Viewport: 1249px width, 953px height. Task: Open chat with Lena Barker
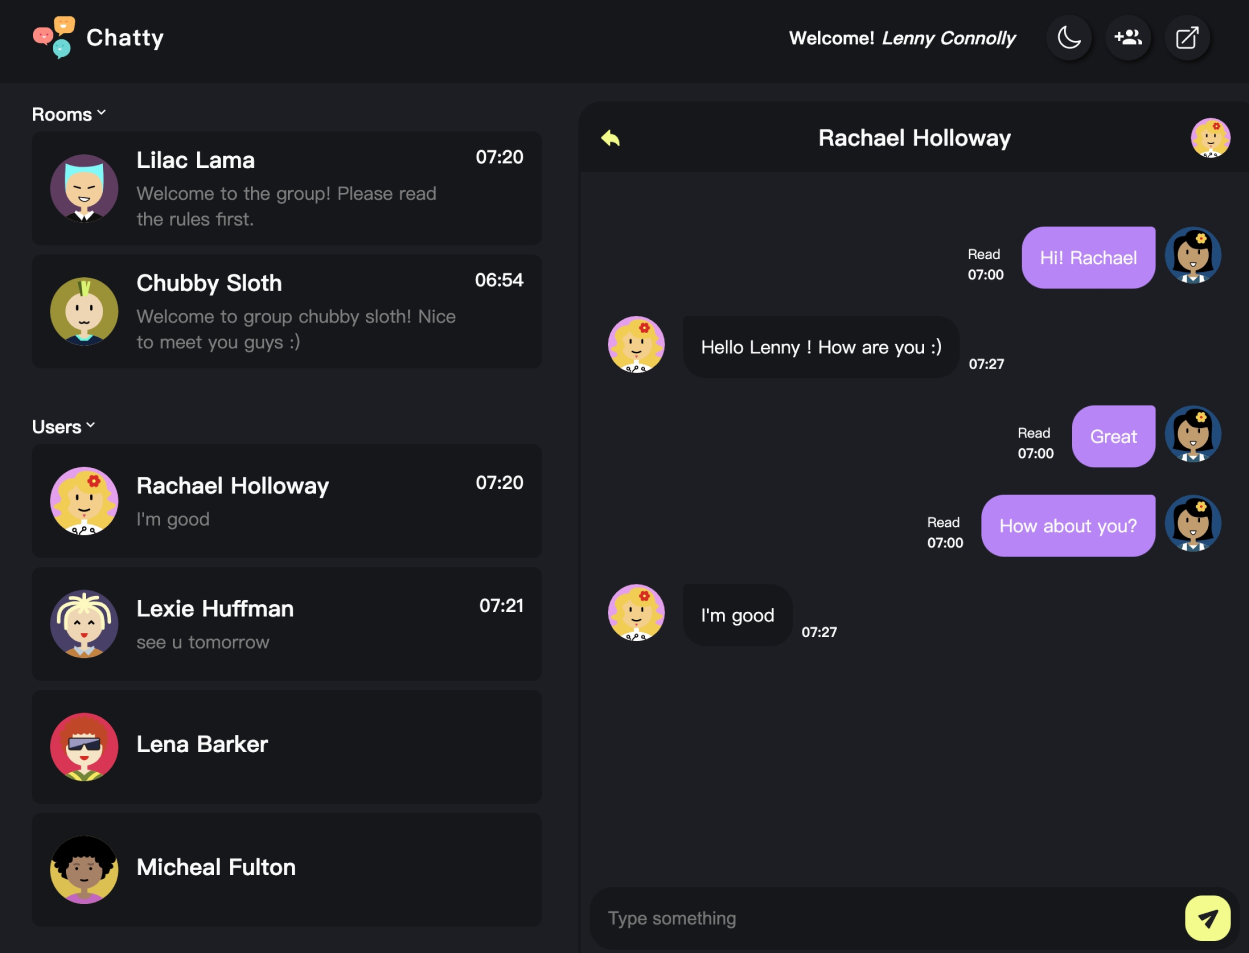click(x=287, y=747)
